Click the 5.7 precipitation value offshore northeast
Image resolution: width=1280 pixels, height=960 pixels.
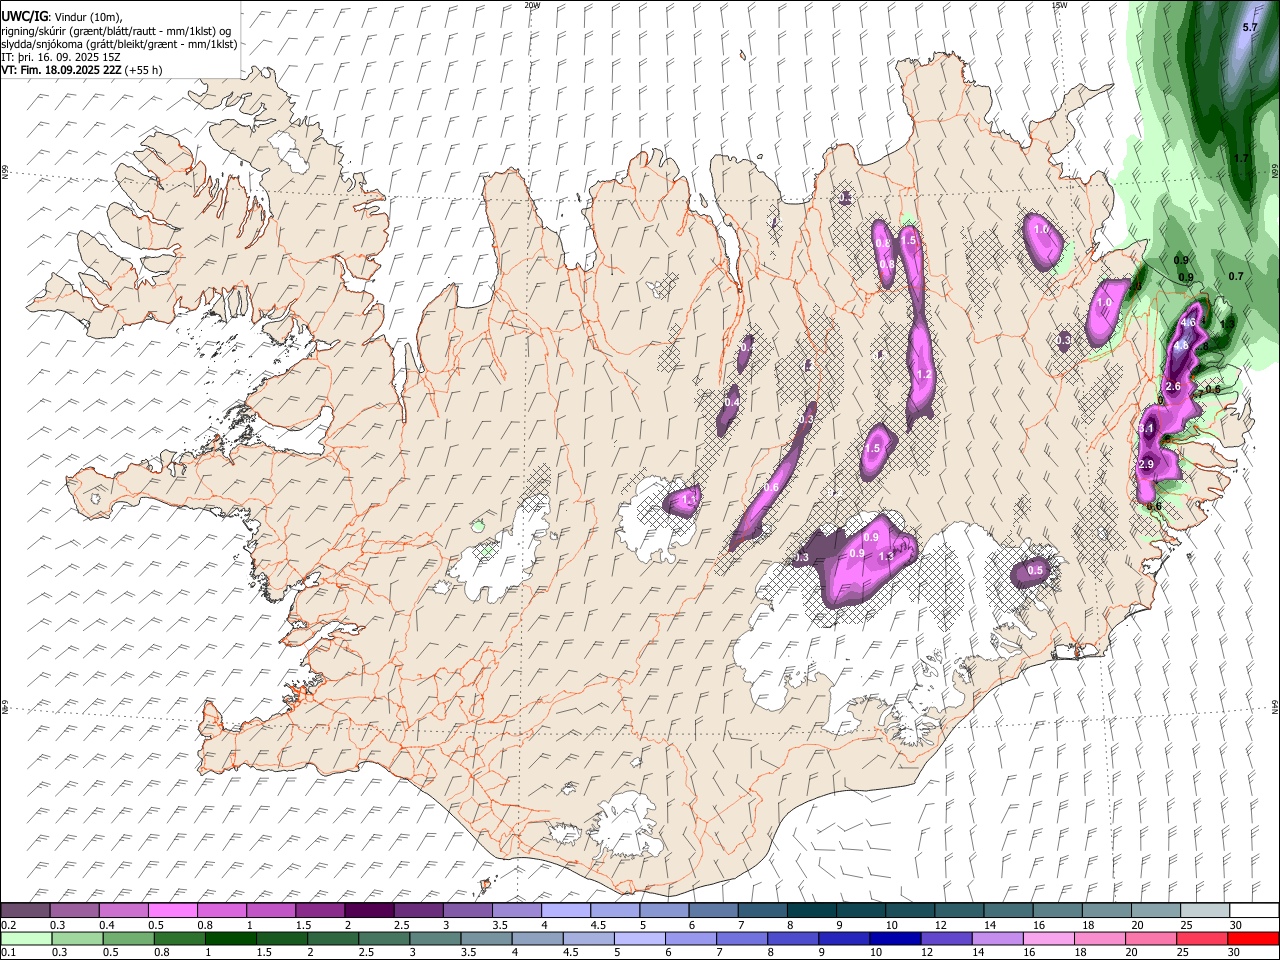point(1249,28)
